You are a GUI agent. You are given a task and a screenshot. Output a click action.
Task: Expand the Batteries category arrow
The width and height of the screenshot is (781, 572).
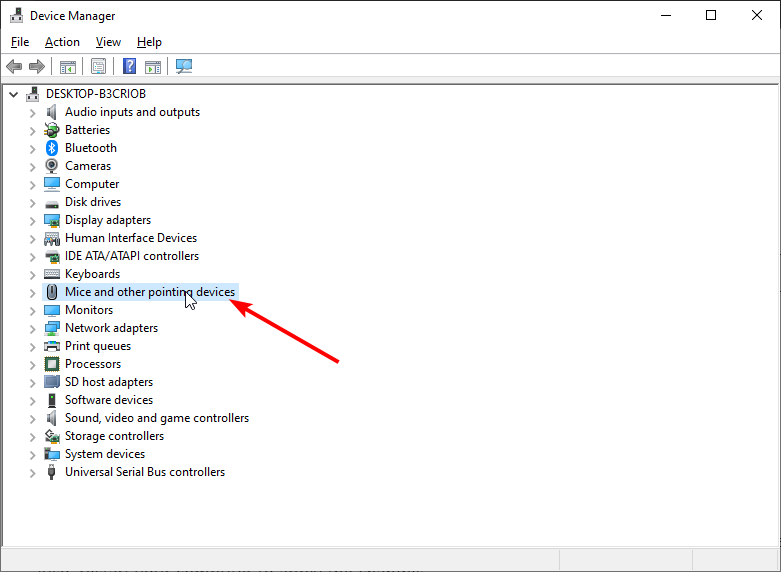click(32, 131)
